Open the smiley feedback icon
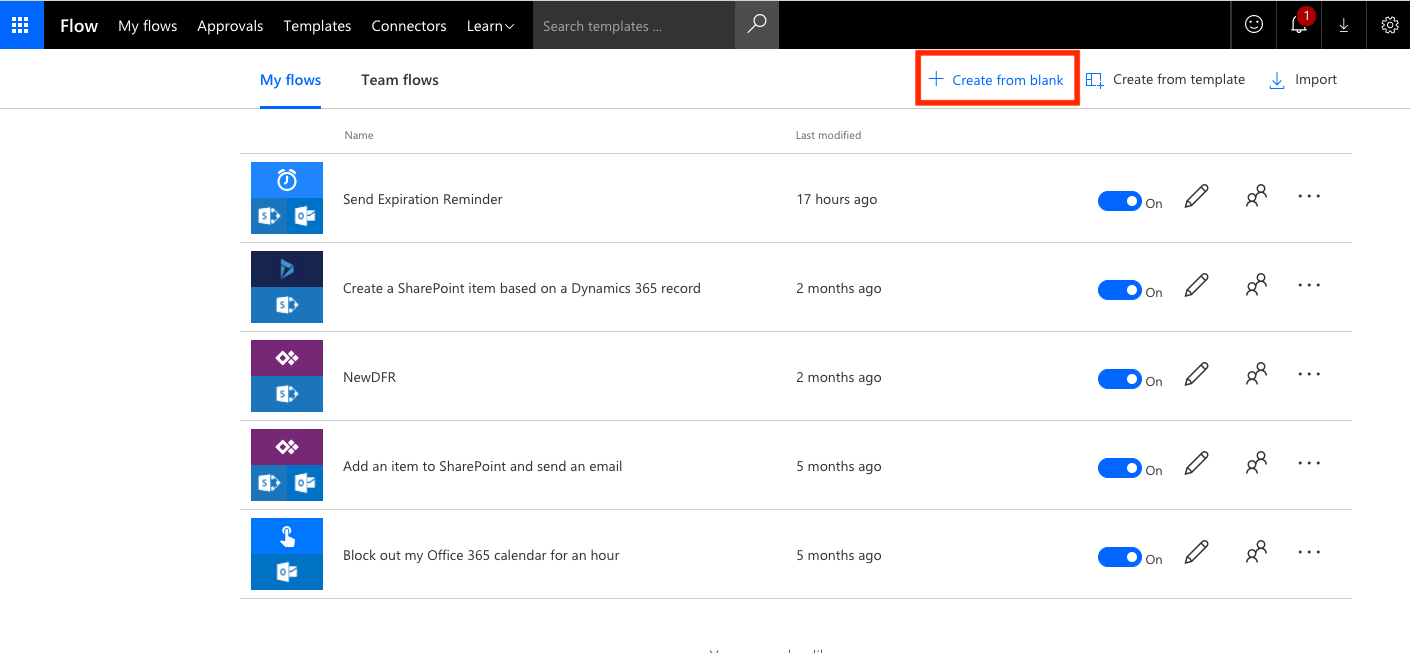The image size is (1410, 653). [x=1254, y=25]
